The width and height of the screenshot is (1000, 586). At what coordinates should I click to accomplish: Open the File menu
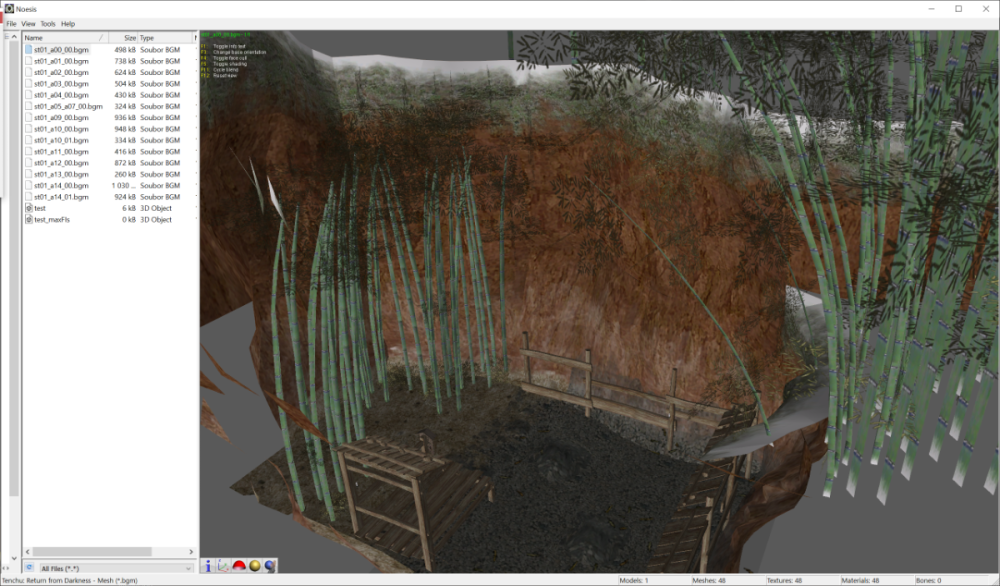click(x=11, y=24)
